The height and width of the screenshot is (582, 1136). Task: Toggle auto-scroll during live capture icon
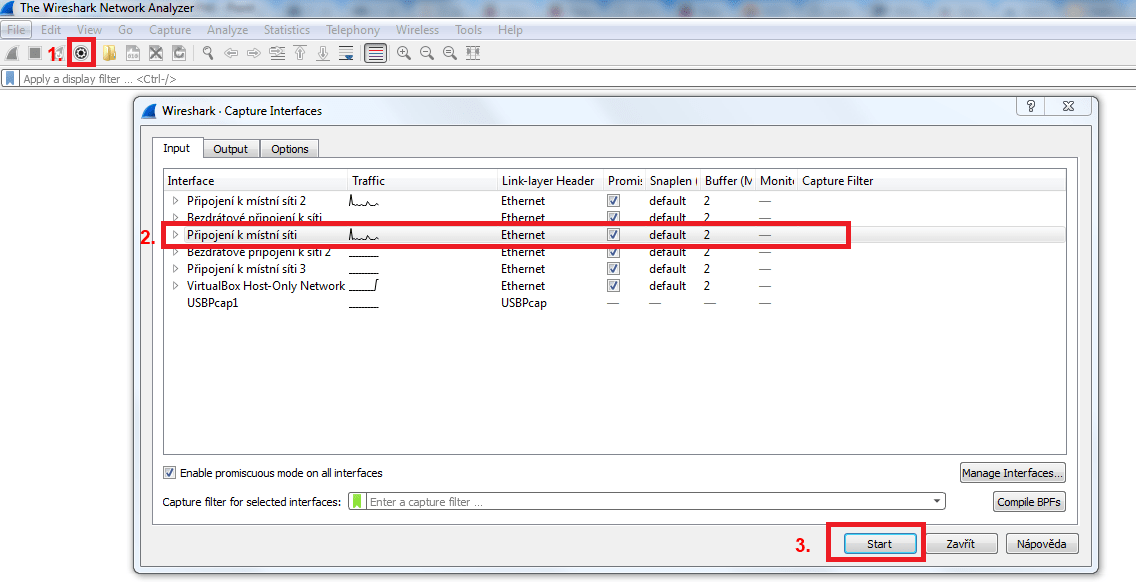pyautogui.click(x=346, y=53)
